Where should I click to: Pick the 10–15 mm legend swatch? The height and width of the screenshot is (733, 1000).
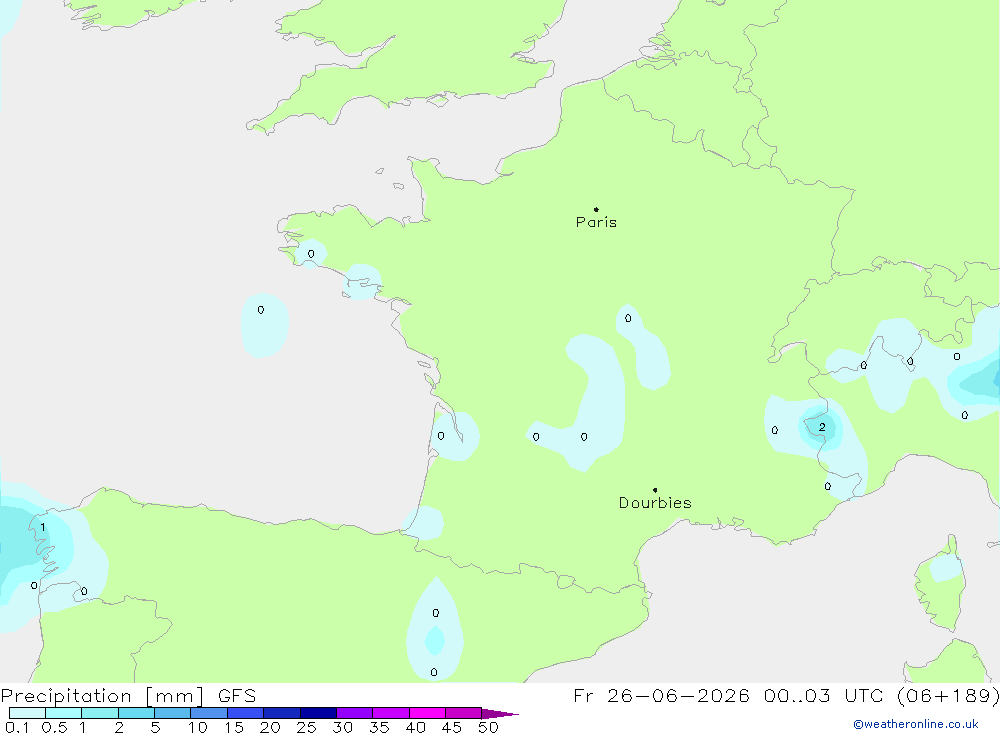coord(209,713)
